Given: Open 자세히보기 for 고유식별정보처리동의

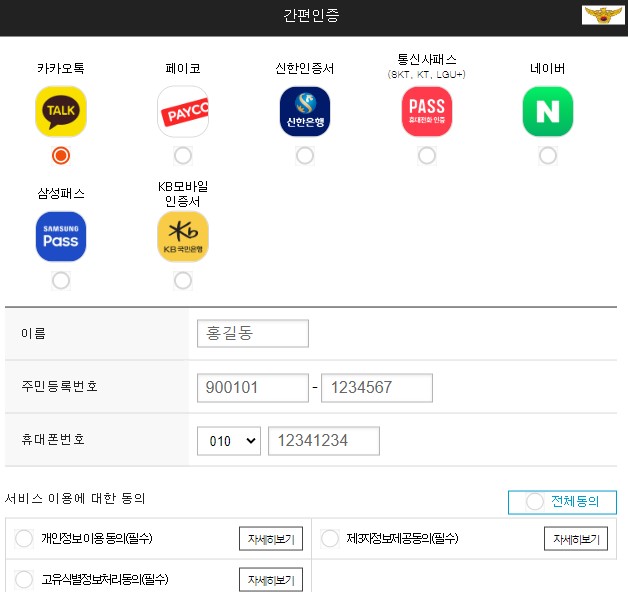Looking at the screenshot, I should coord(271,580).
